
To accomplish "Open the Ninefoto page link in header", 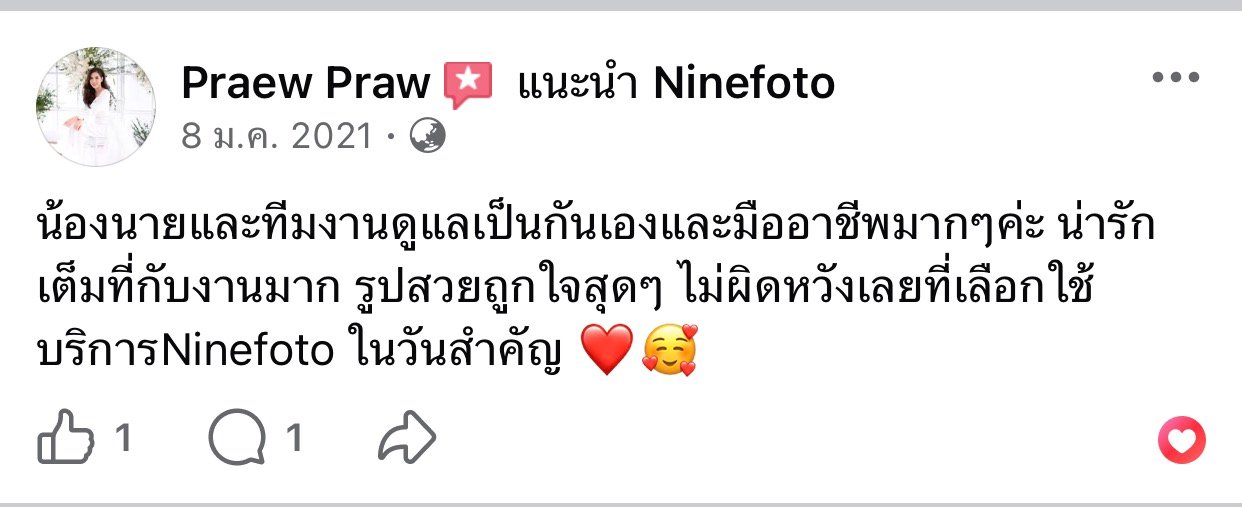I will click(744, 84).
